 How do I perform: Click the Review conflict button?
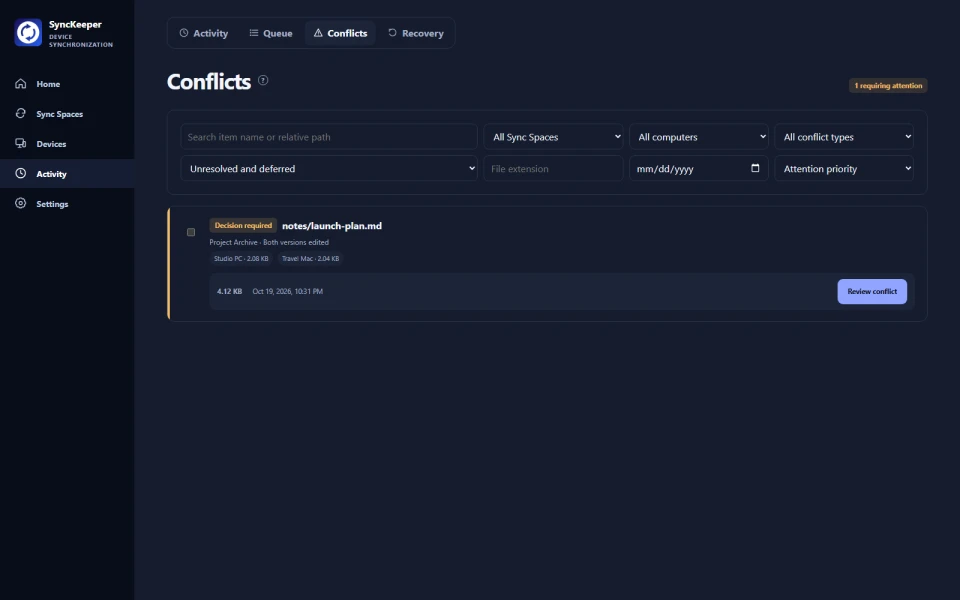point(872,291)
